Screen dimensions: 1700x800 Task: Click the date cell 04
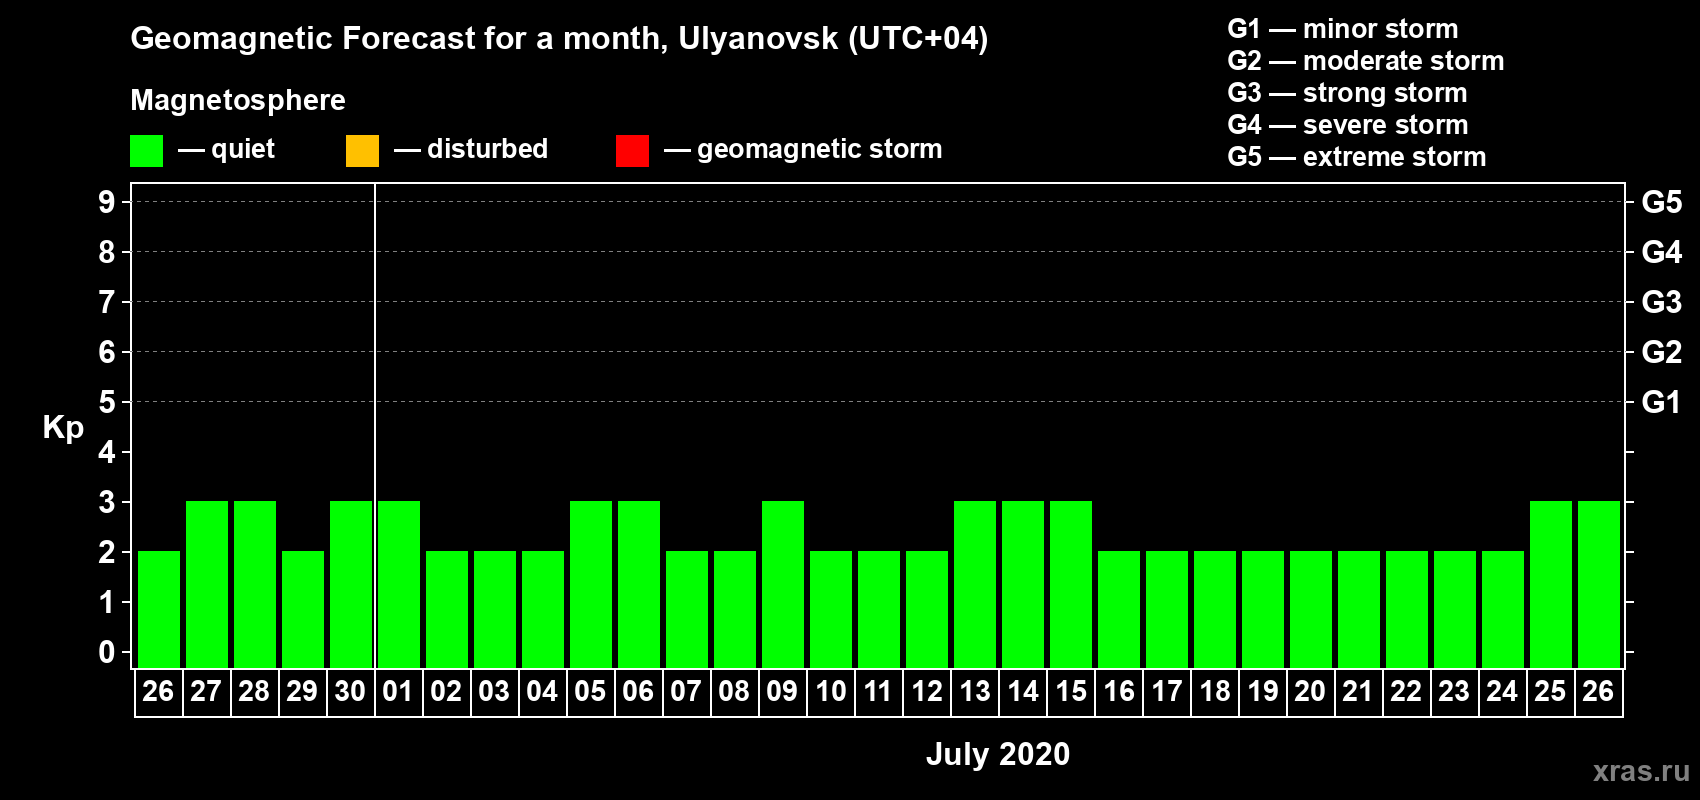542,692
